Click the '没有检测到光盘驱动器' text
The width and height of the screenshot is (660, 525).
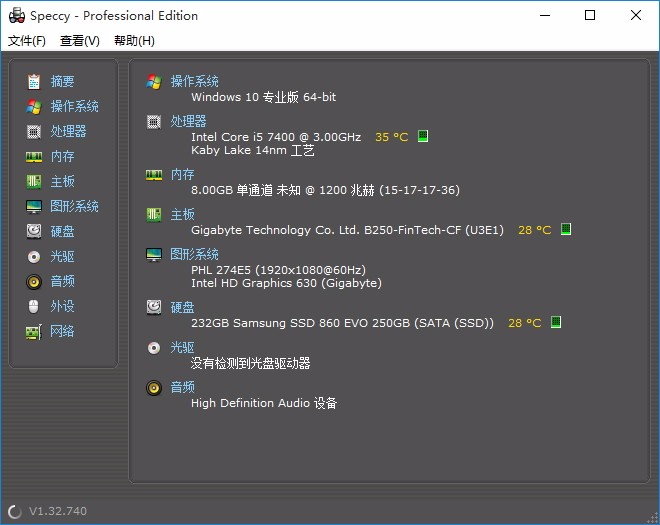click(x=250, y=363)
